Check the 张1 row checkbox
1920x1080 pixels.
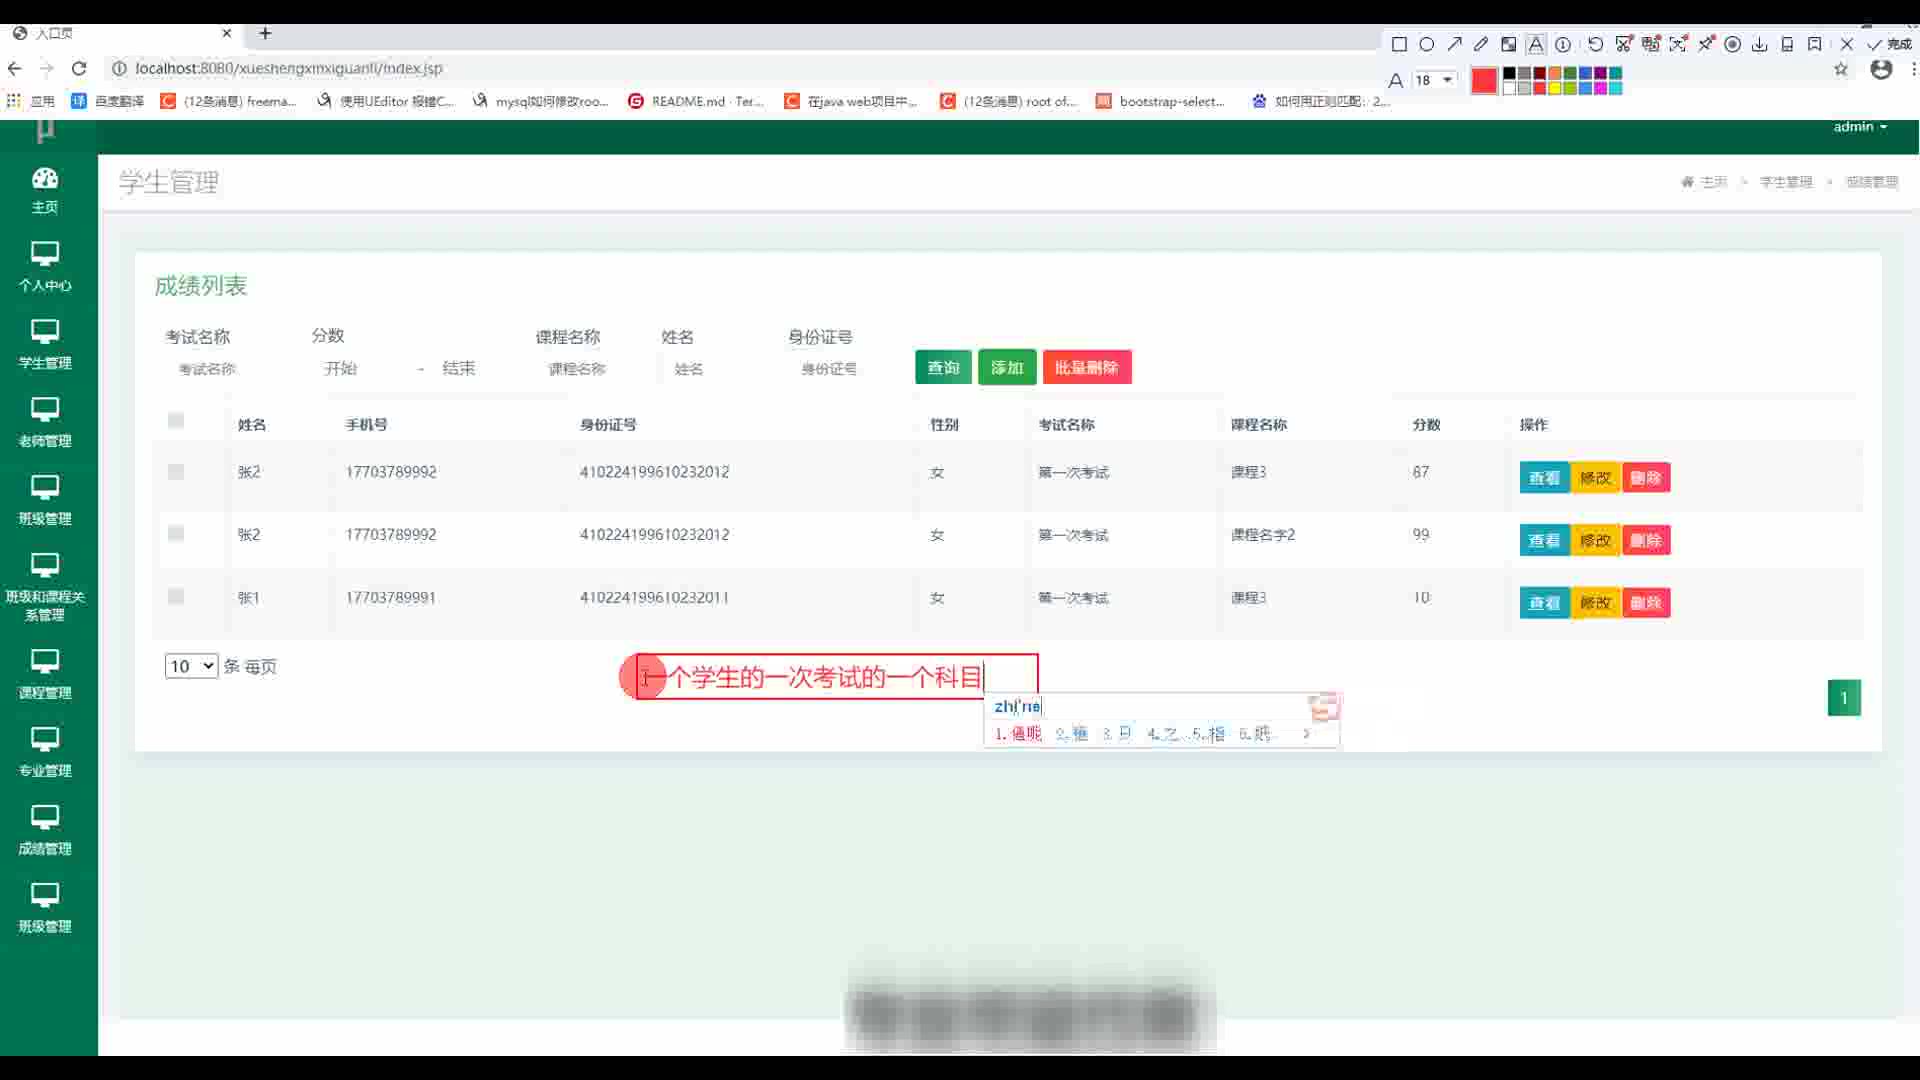176,597
